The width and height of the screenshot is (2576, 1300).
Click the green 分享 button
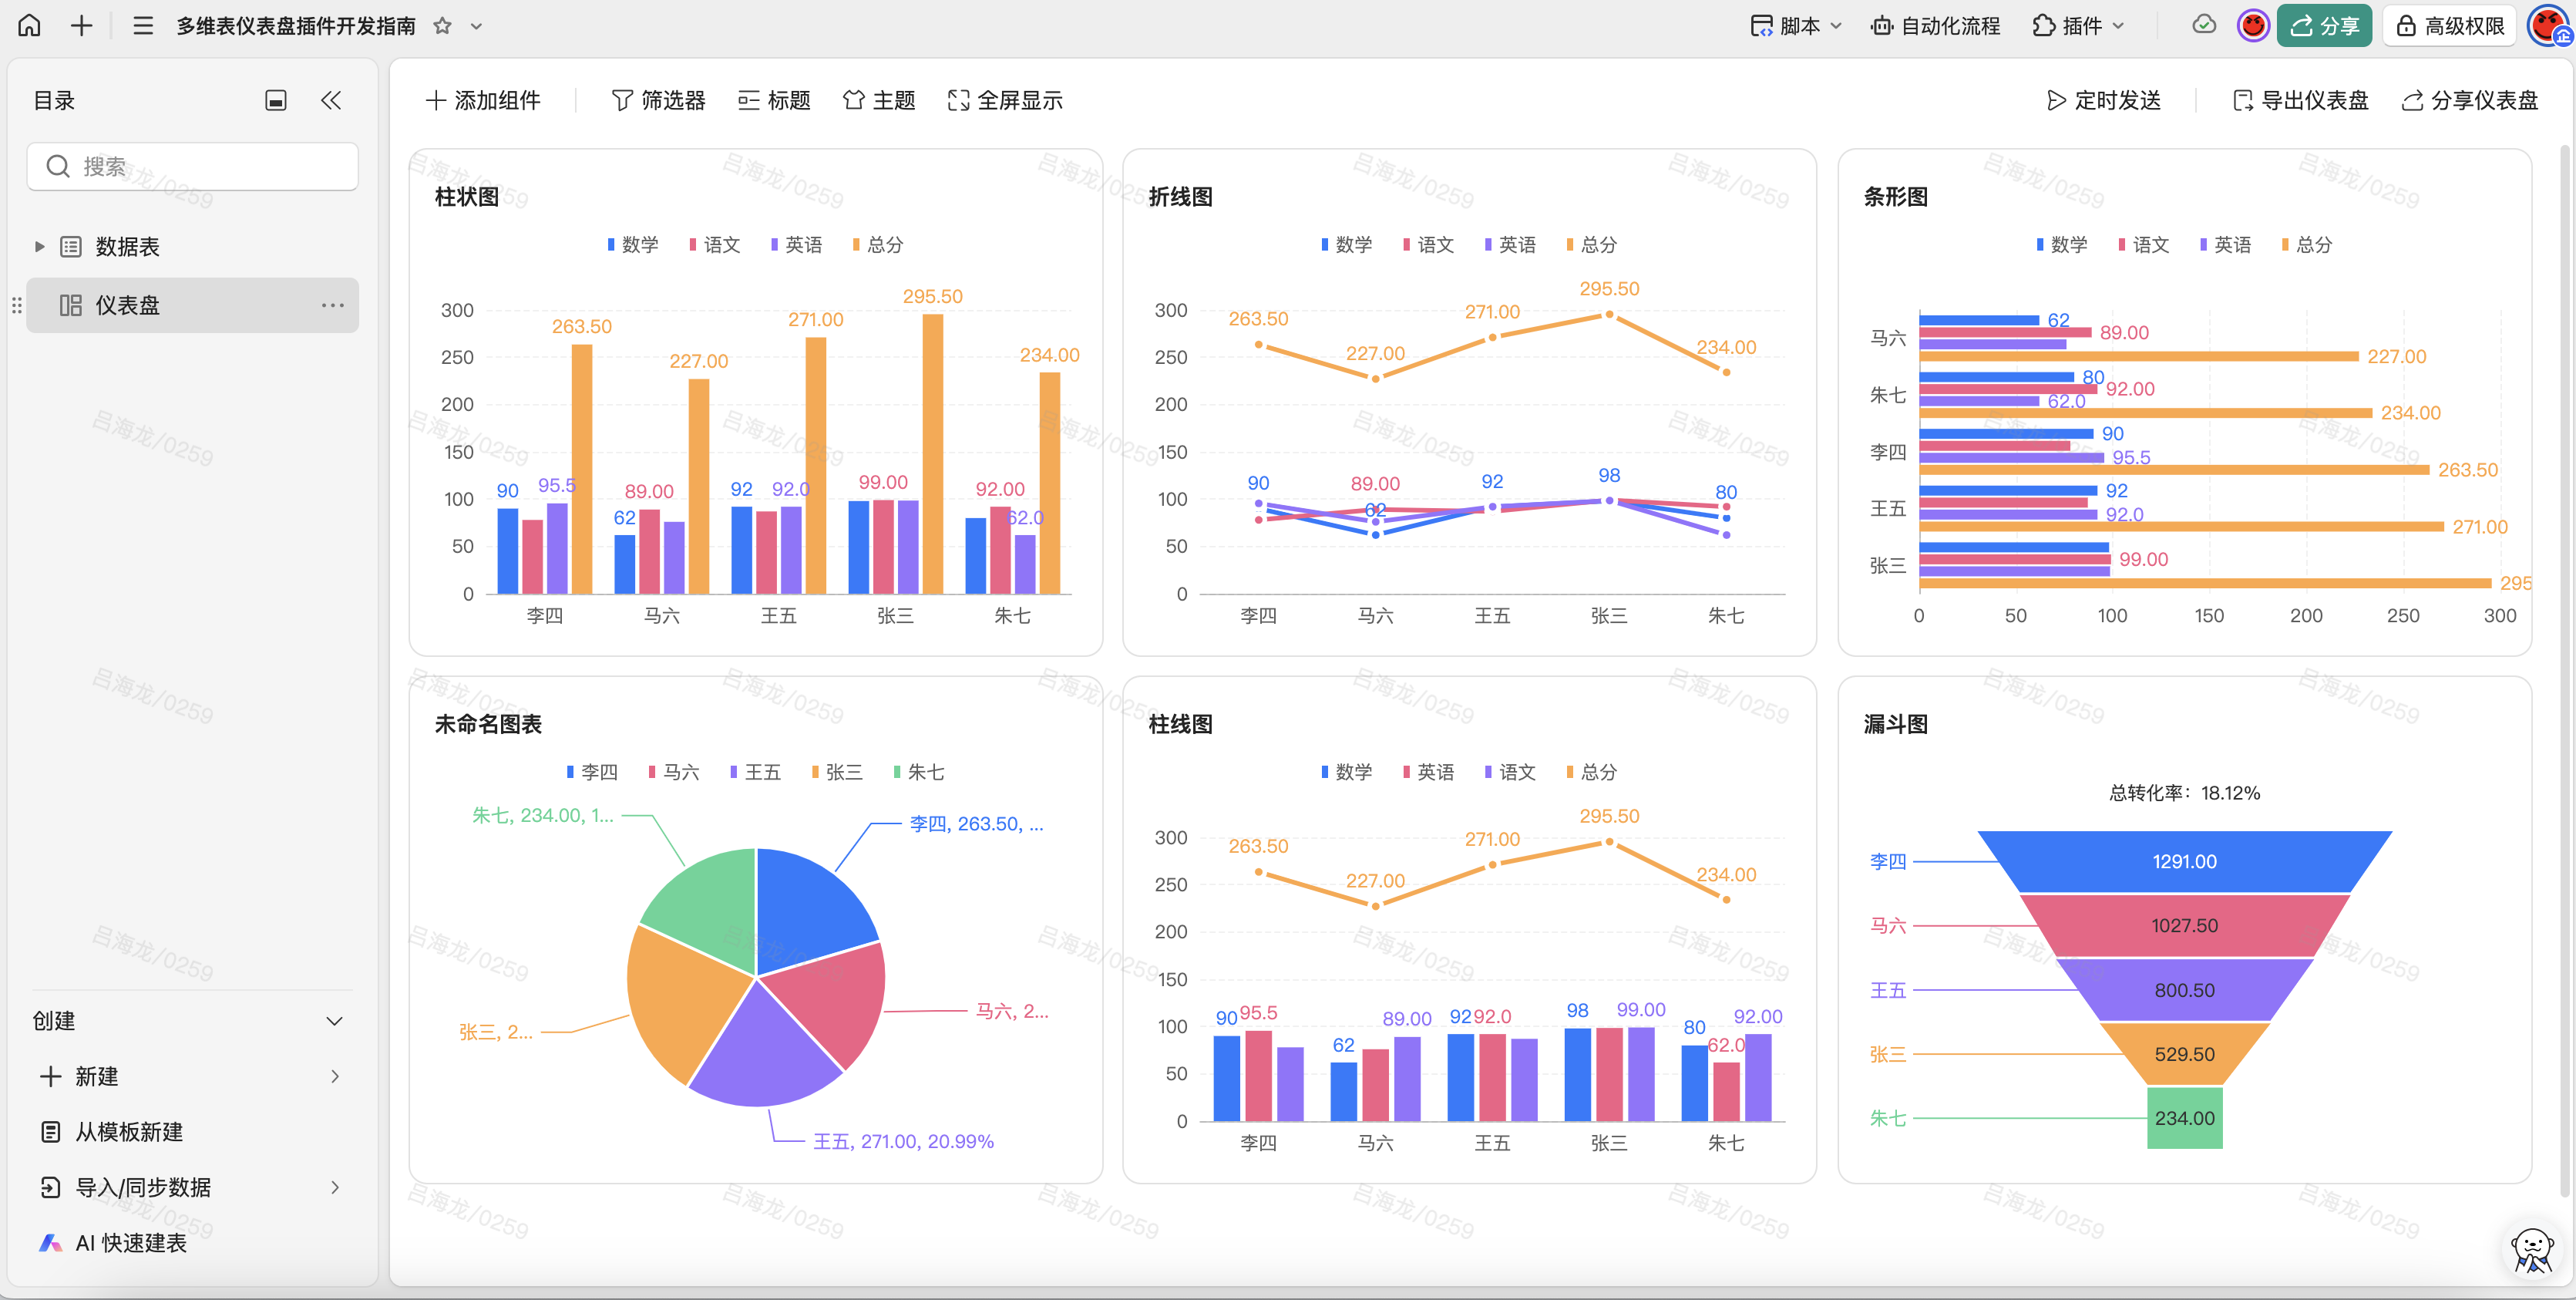pos(2324,26)
